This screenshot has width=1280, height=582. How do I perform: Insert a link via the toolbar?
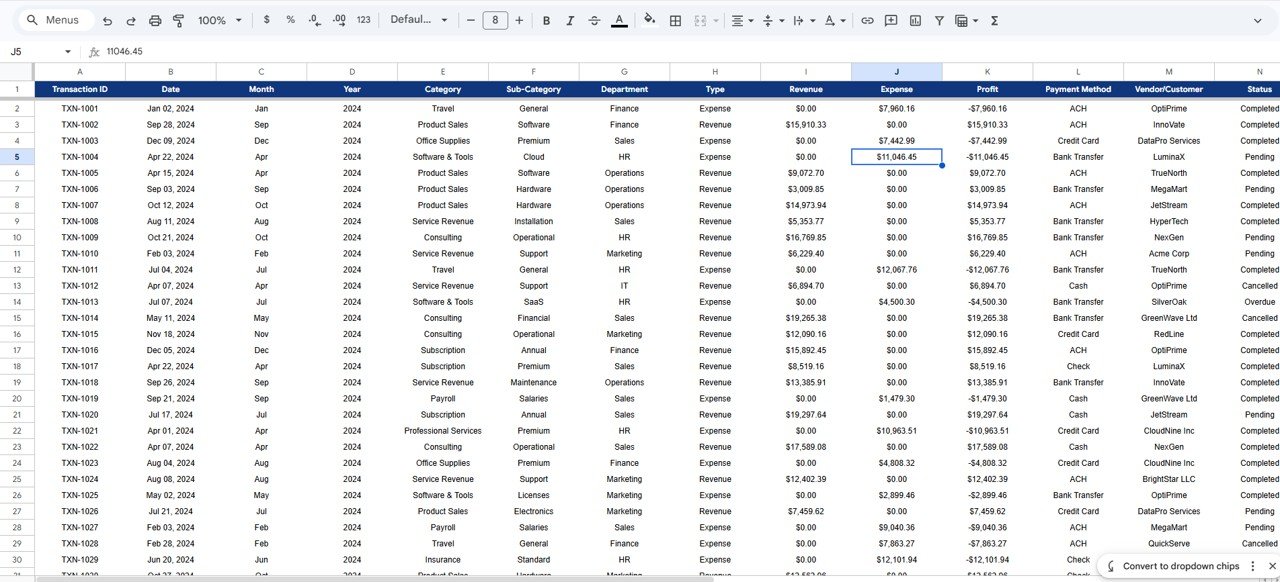click(x=868, y=20)
